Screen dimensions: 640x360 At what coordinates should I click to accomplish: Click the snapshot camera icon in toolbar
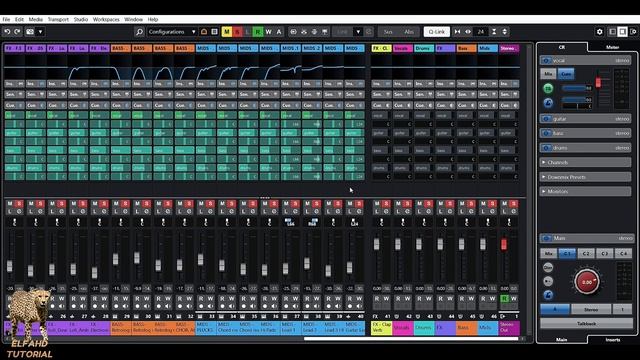pos(30,31)
